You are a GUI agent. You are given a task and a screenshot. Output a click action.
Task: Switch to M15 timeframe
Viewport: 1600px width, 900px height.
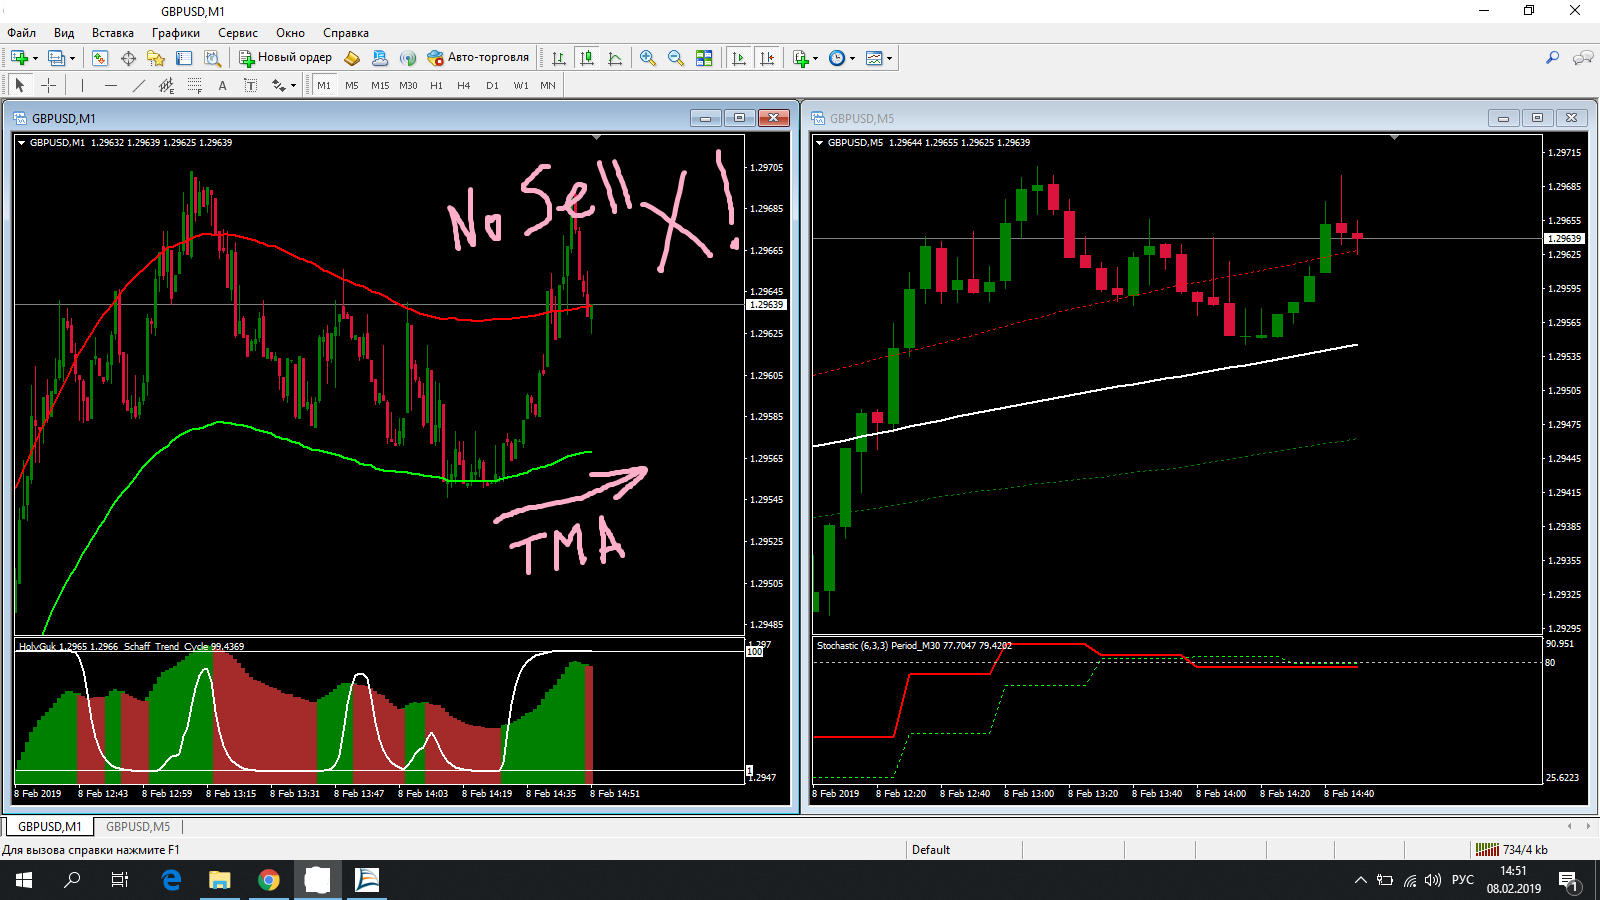[380, 85]
